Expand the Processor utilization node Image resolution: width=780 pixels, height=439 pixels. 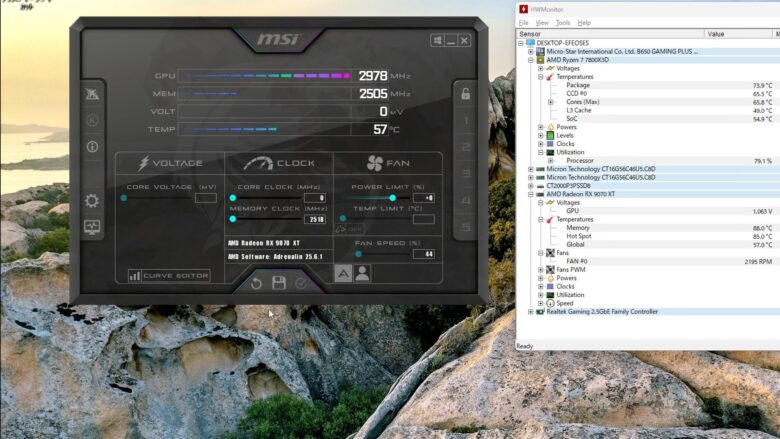click(x=551, y=161)
